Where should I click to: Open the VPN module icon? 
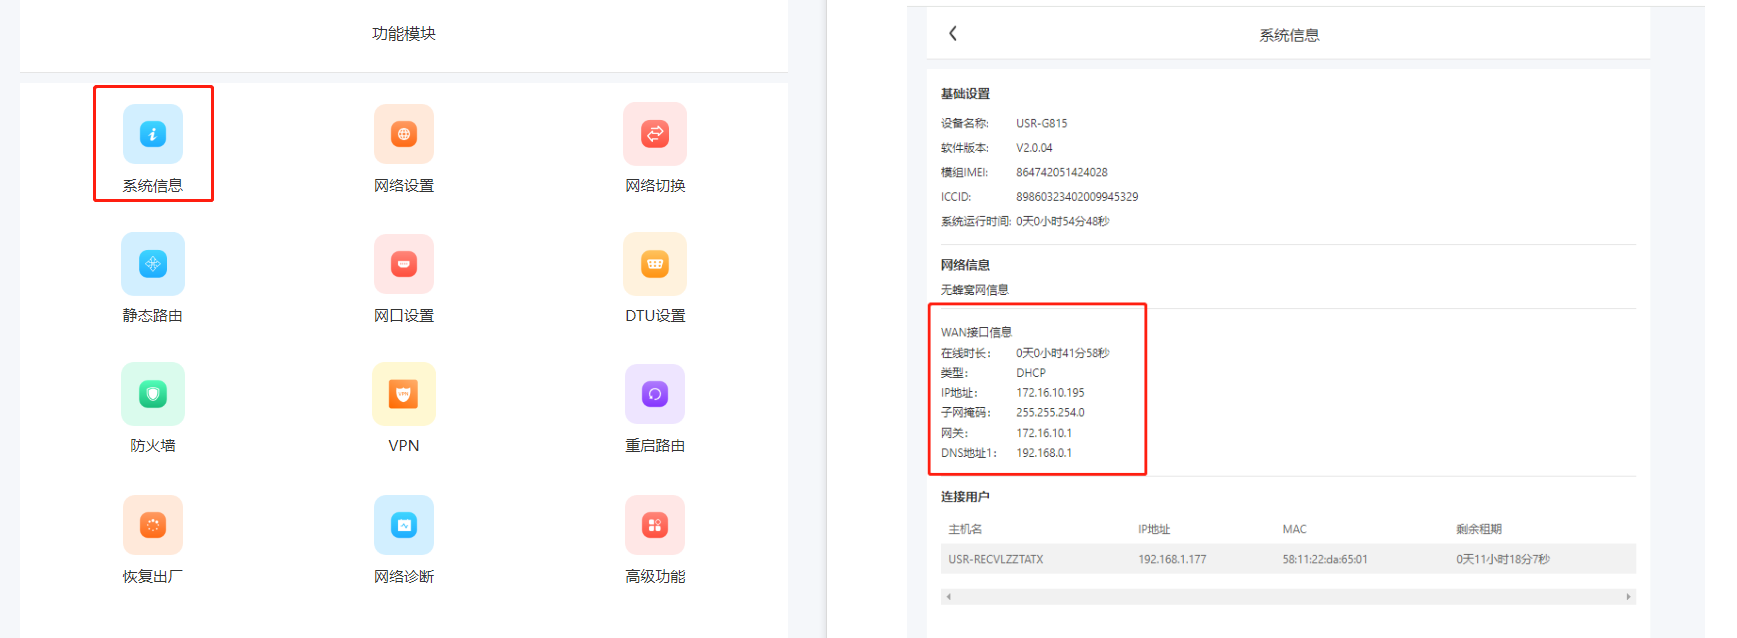click(x=404, y=394)
